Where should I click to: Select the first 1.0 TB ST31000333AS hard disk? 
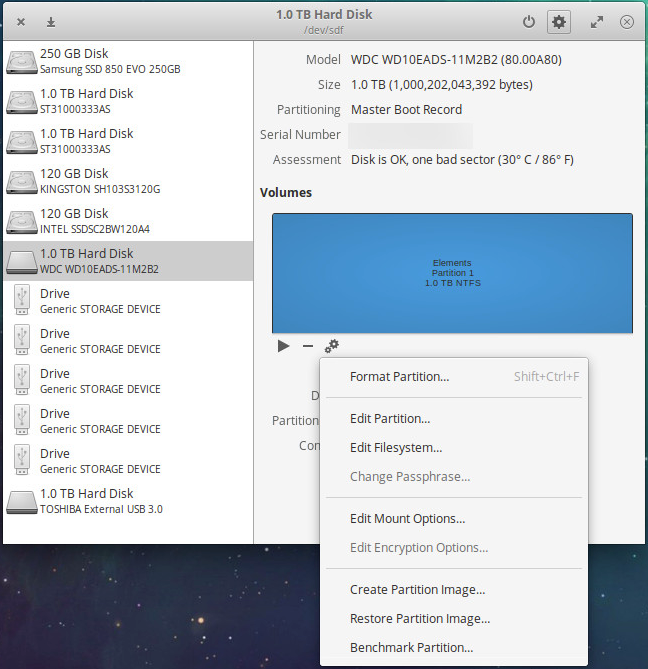(128, 102)
